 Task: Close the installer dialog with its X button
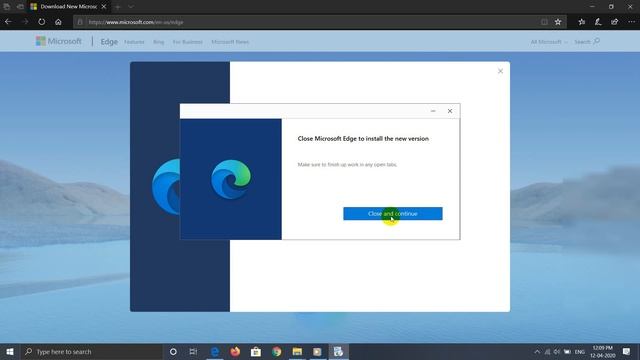coord(450,111)
